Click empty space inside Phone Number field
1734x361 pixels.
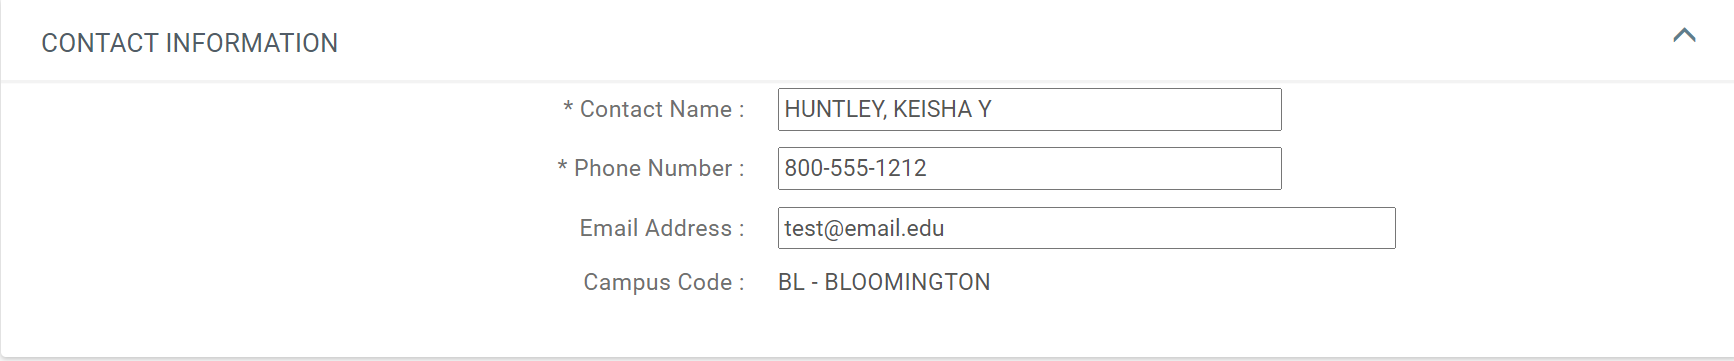(1105, 168)
